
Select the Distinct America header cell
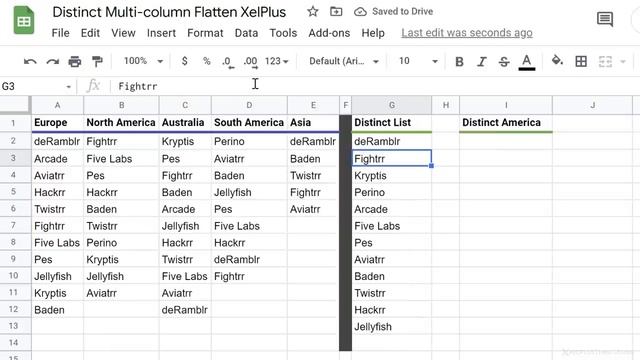(506, 122)
